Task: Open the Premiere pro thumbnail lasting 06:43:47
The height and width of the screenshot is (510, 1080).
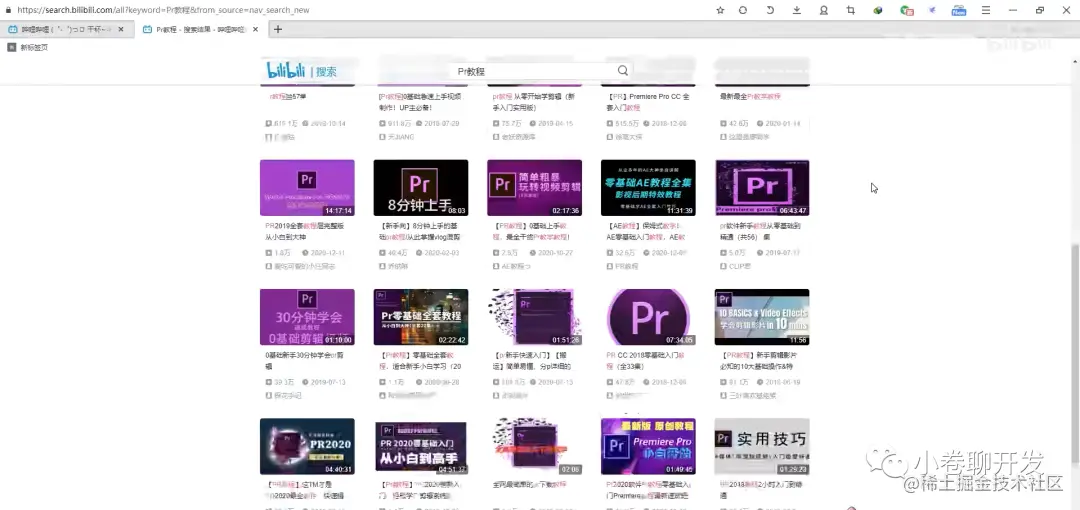Action: point(762,187)
